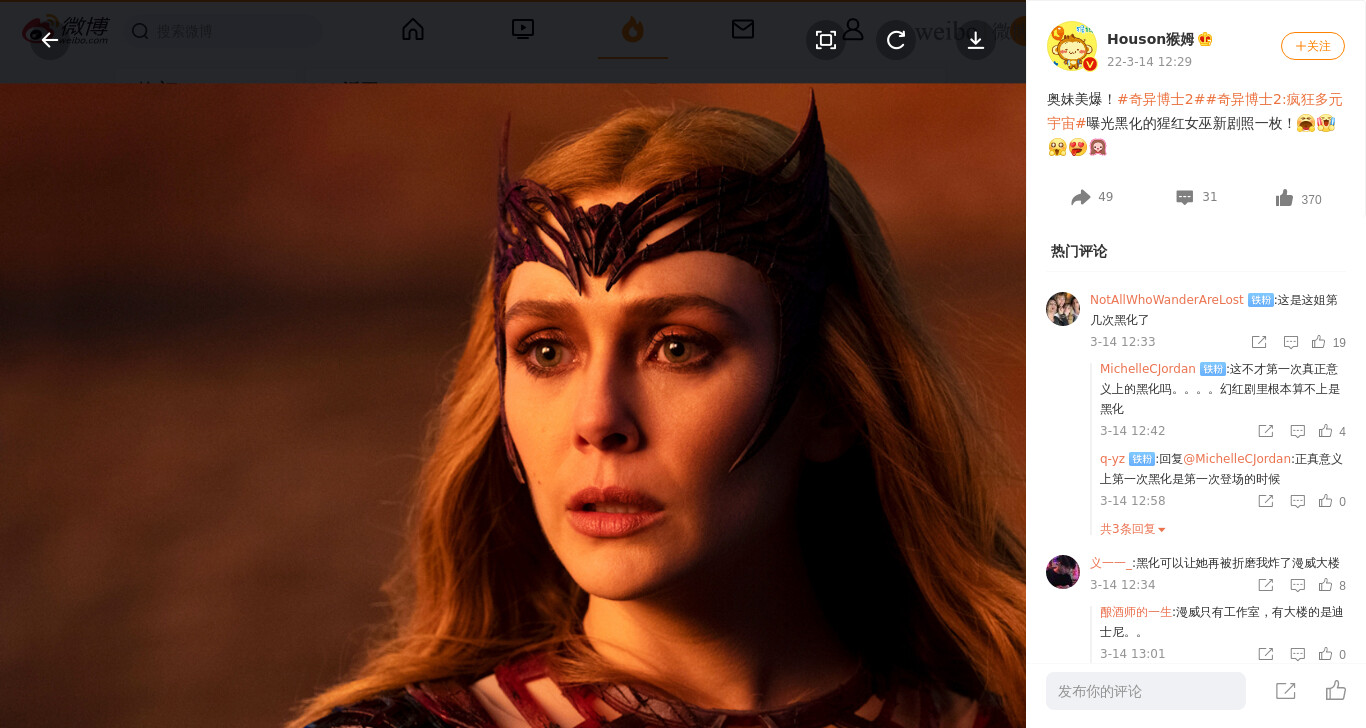Open @MichelleCJordan mention in q-yz reply
Viewport: 1366px width, 728px height.
(x=1237, y=459)
